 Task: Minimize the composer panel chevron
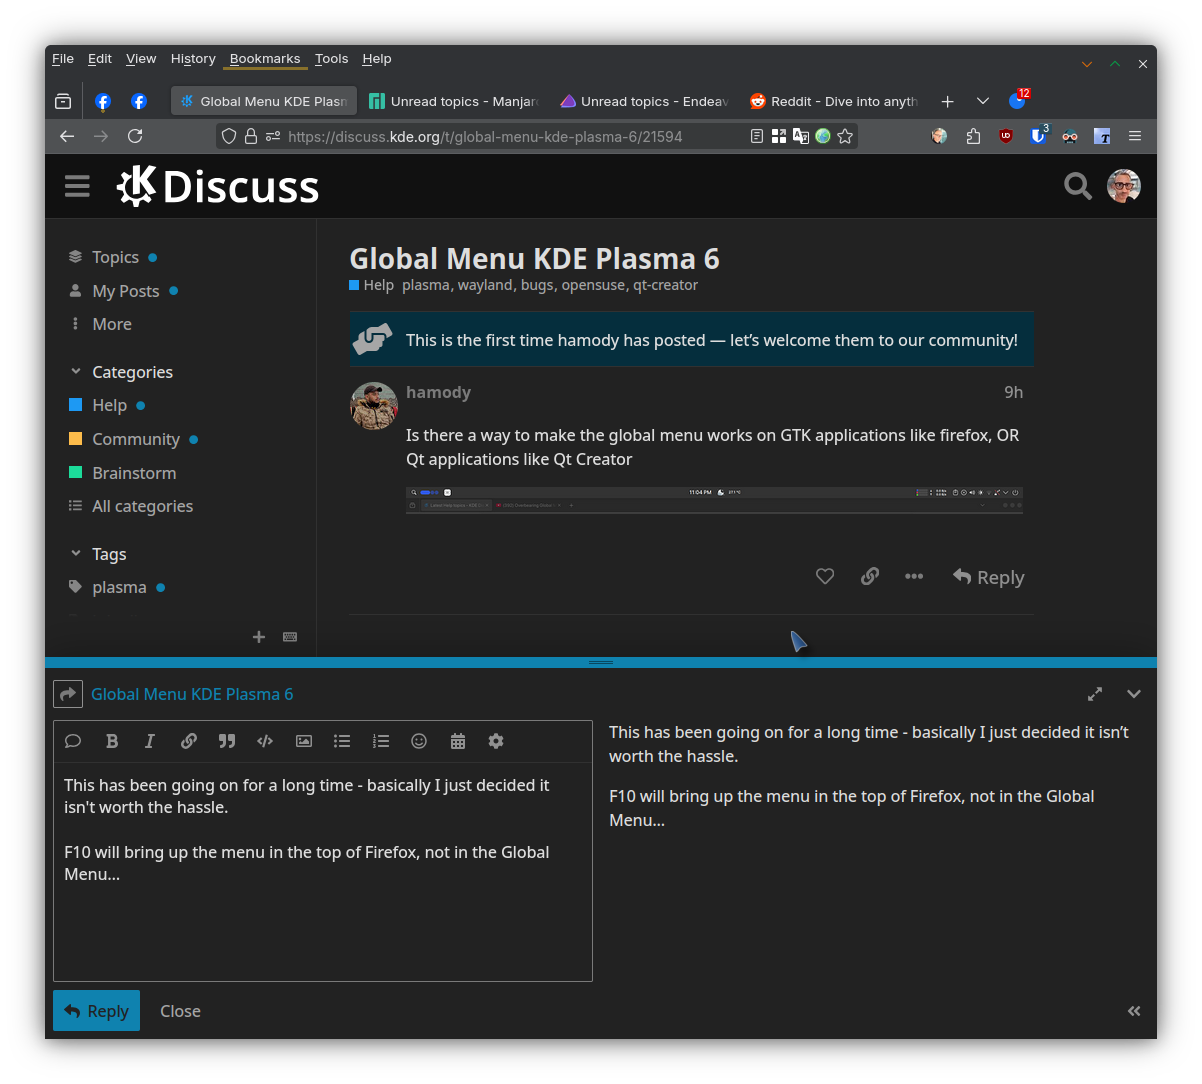click(x=1134, y=694)
